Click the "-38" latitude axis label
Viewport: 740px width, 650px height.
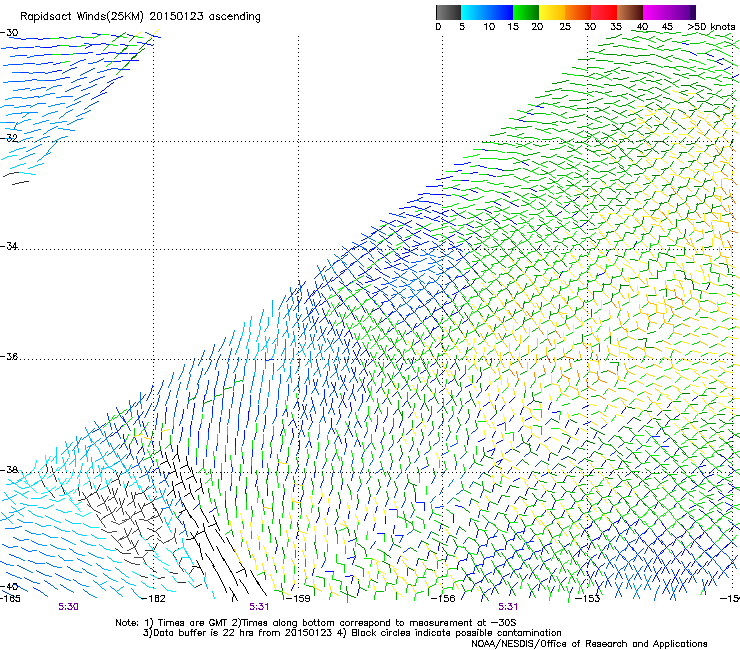9,470
